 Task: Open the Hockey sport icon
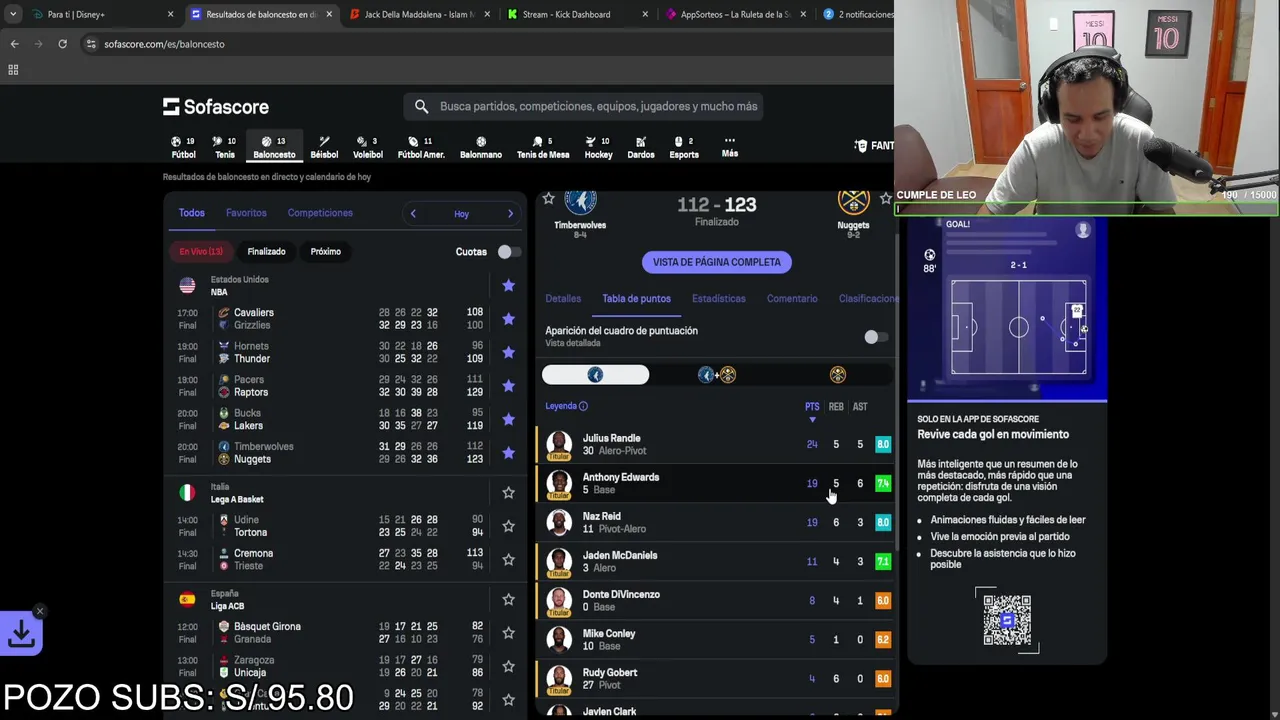click(x=598, y=147)
